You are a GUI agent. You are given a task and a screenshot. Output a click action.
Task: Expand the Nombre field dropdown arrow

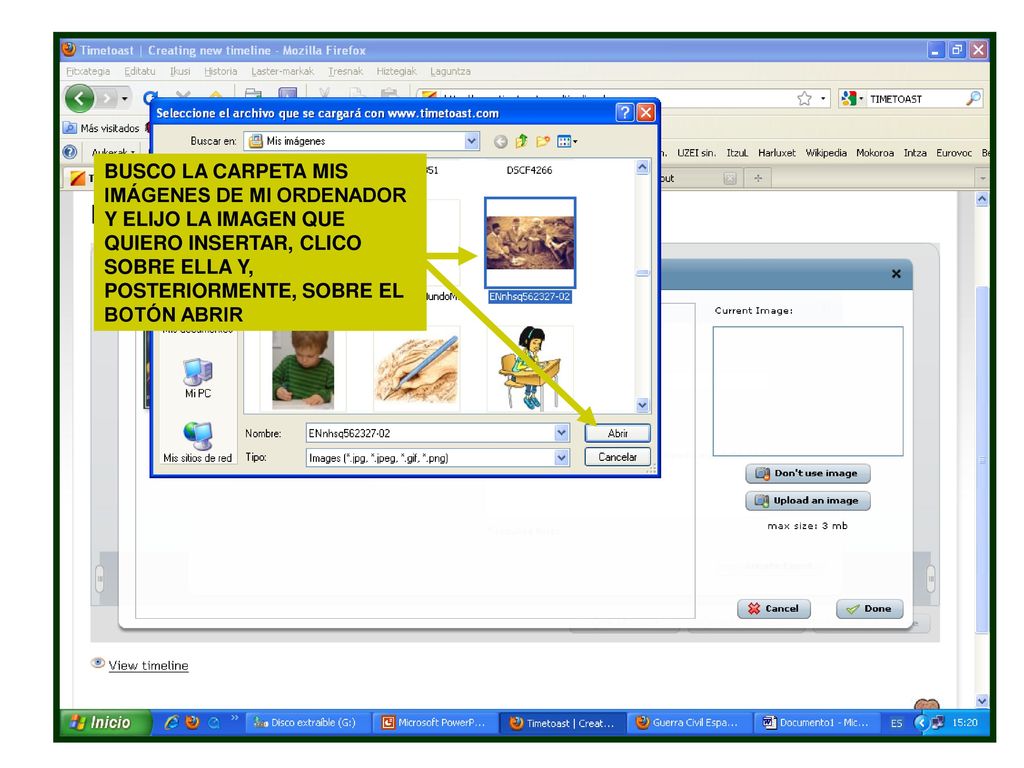coord(562,433)
